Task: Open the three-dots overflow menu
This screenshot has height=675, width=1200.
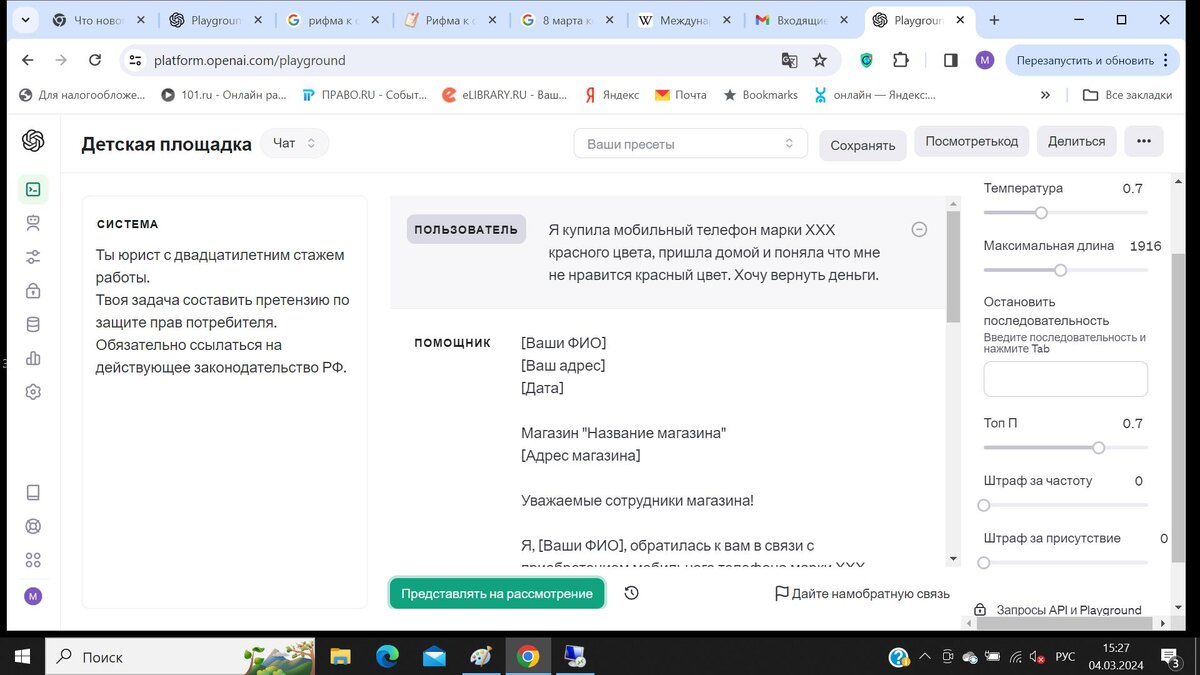Action: [1143, 141]
